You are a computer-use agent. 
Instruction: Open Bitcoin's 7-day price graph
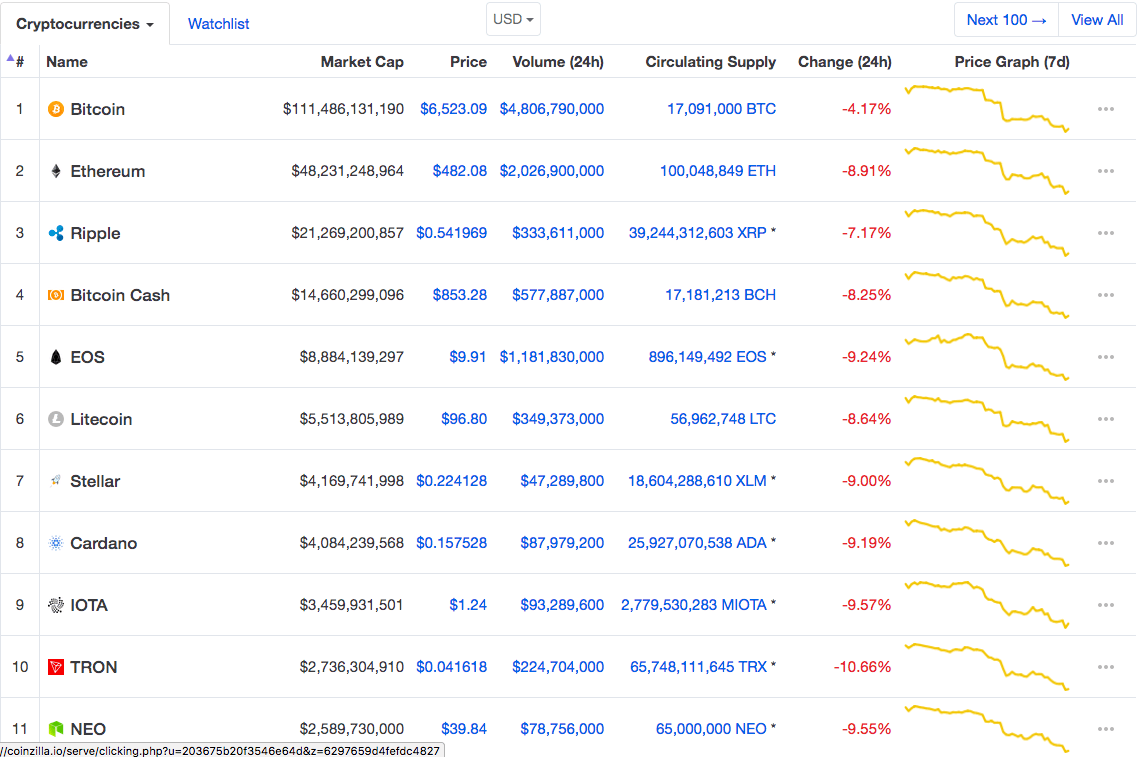point(986,109)
